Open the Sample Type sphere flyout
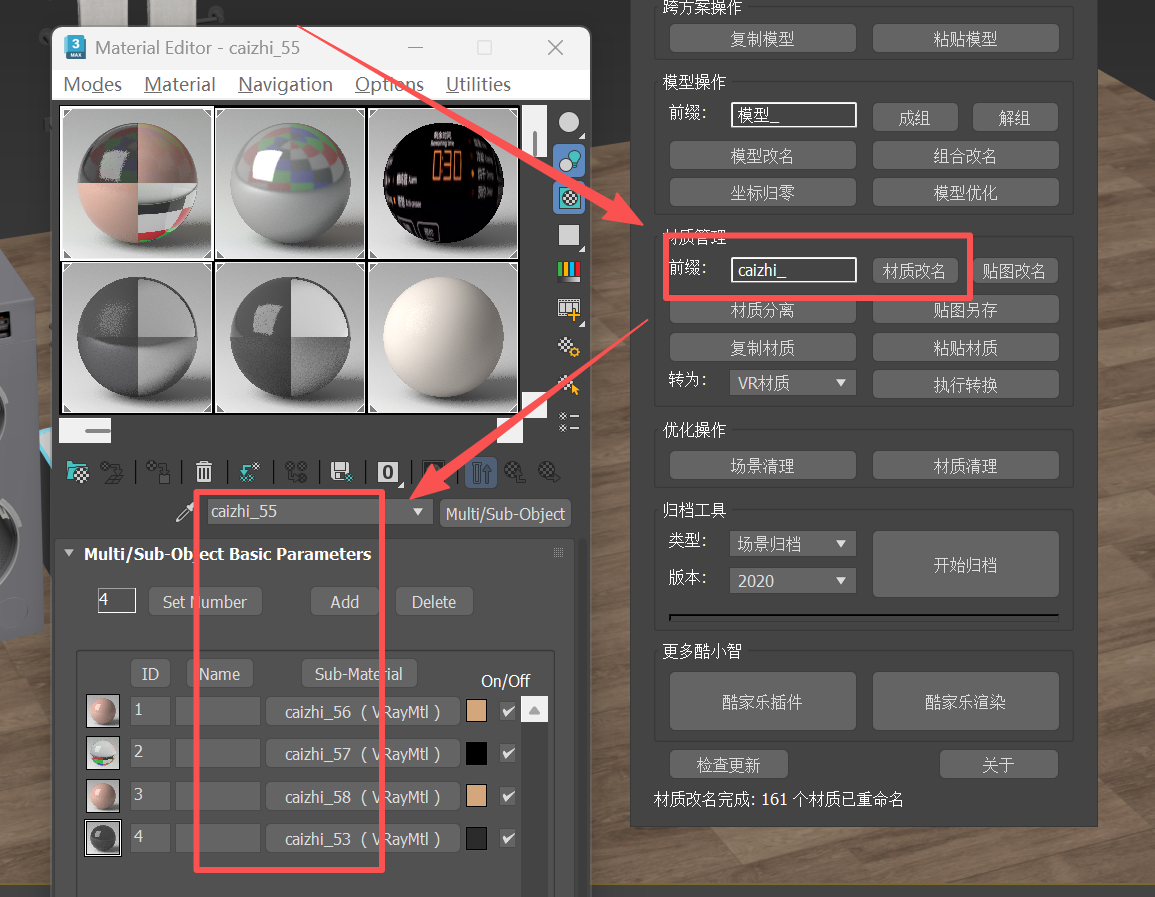This screenshot has height=897, width=1155. 569,123
